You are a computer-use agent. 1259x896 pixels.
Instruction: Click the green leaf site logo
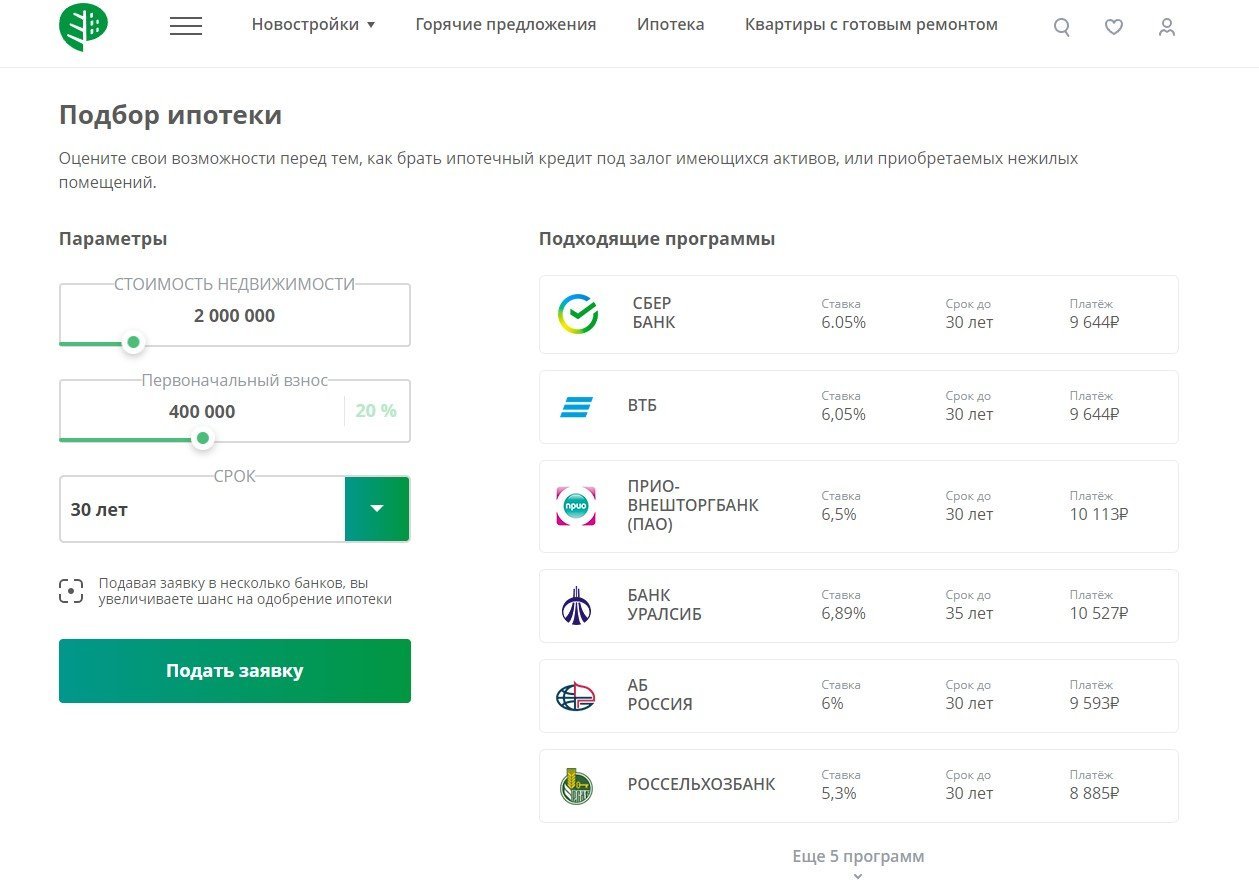pos(83,27)
